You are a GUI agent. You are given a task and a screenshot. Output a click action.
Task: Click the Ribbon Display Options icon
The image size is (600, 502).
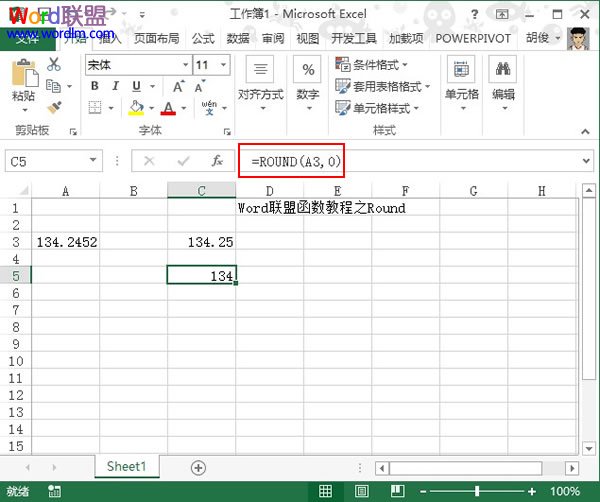[502, 15]
